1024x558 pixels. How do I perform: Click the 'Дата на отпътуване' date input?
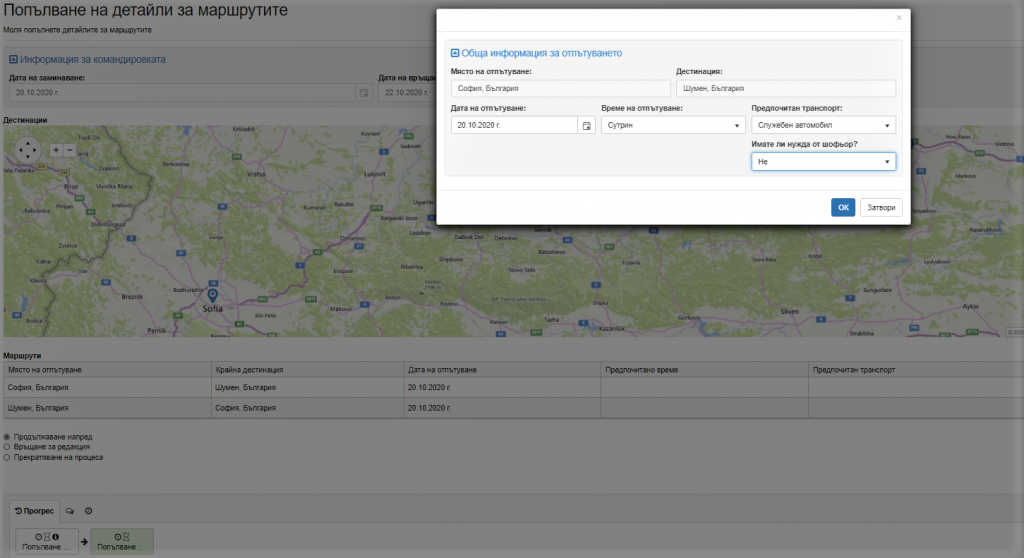coord(514,125)
